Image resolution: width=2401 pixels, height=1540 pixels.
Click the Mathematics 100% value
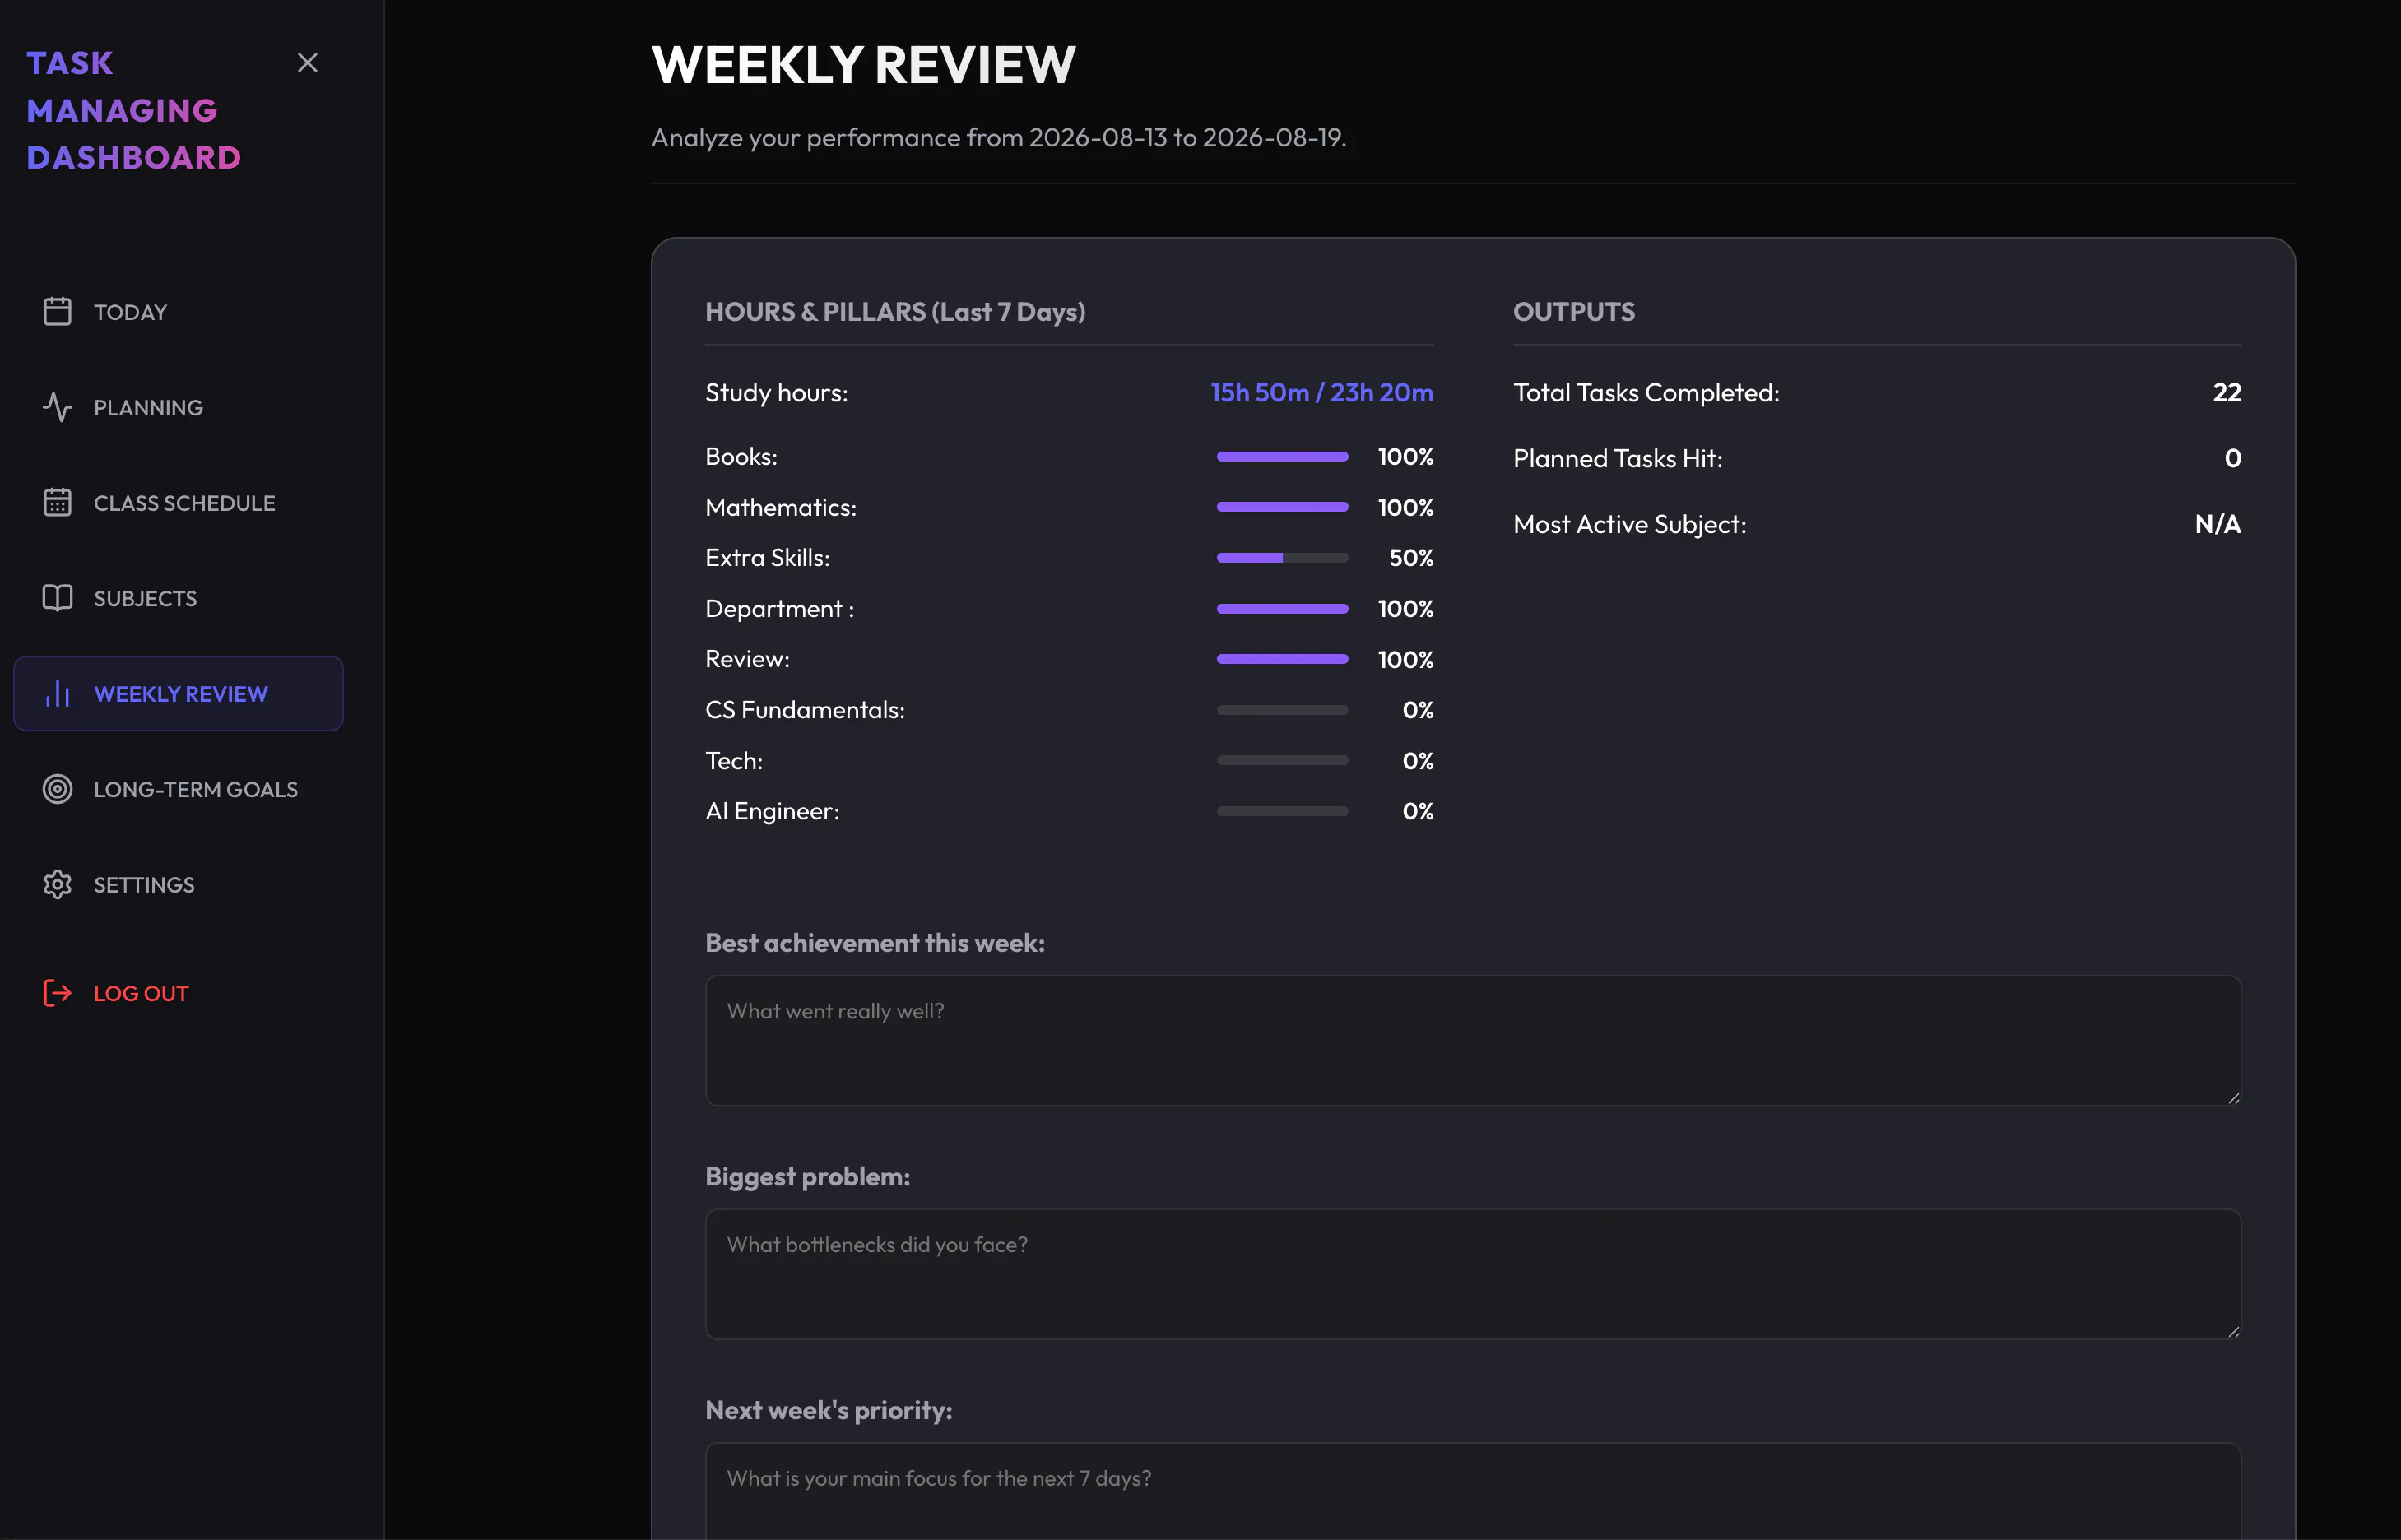point(1405,507)
